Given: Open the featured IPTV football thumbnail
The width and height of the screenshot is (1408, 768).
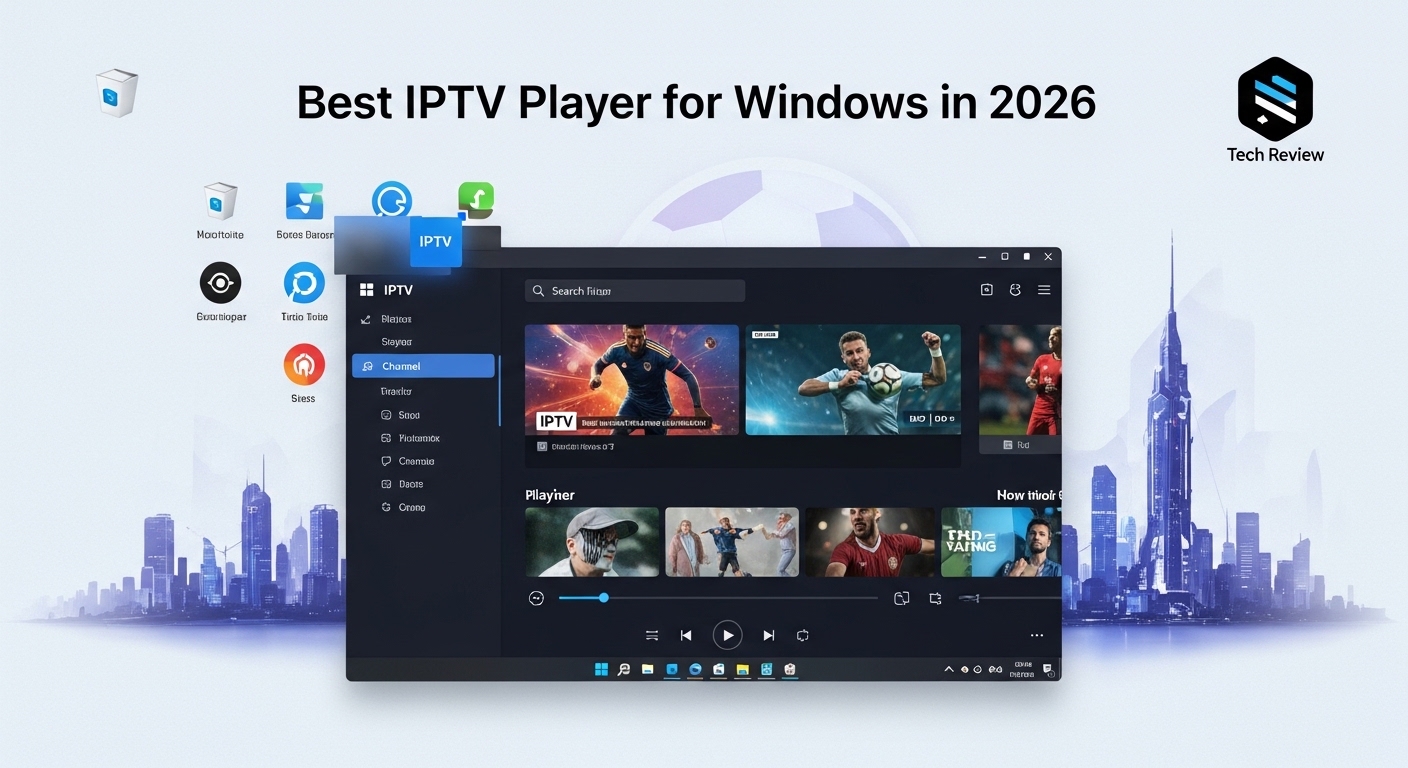Looking at the screenshot, I should point(631,379).
